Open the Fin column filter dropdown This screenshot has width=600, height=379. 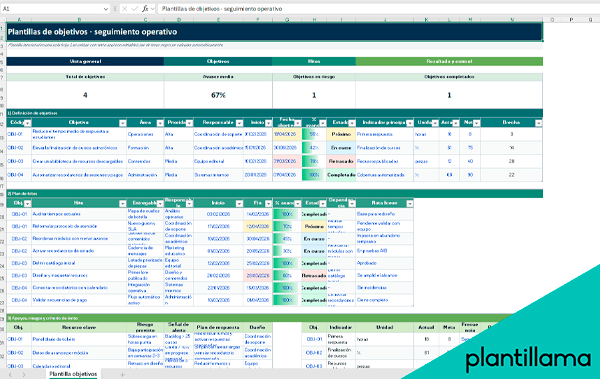tap(268, 203)
